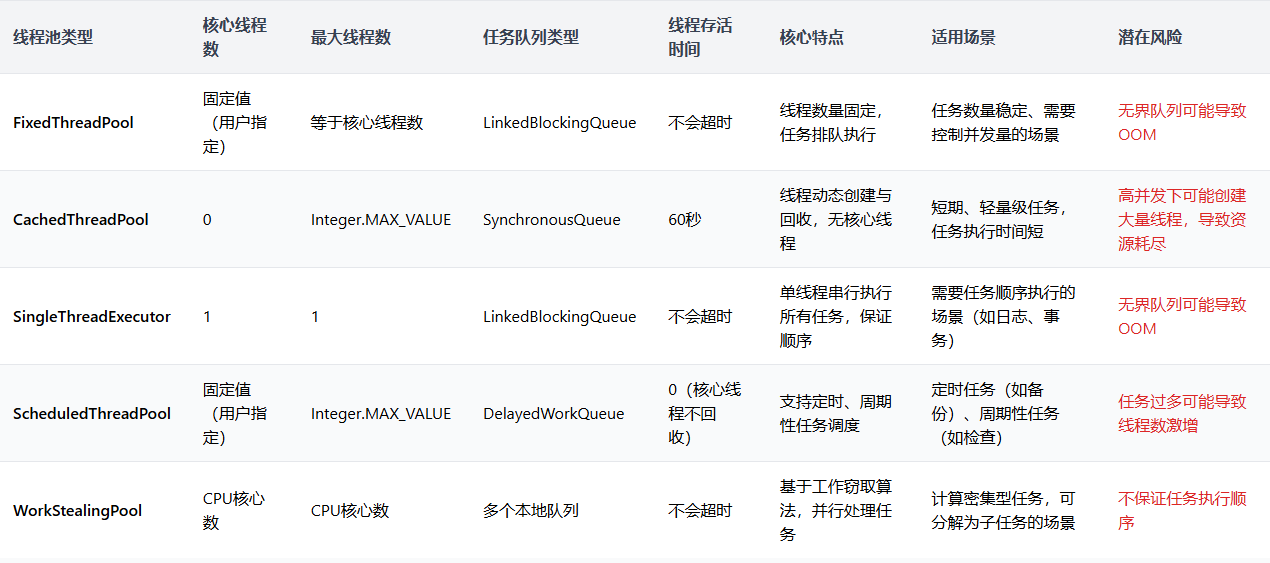Click the 任务队列类型 column header

(x=530, y=37)
